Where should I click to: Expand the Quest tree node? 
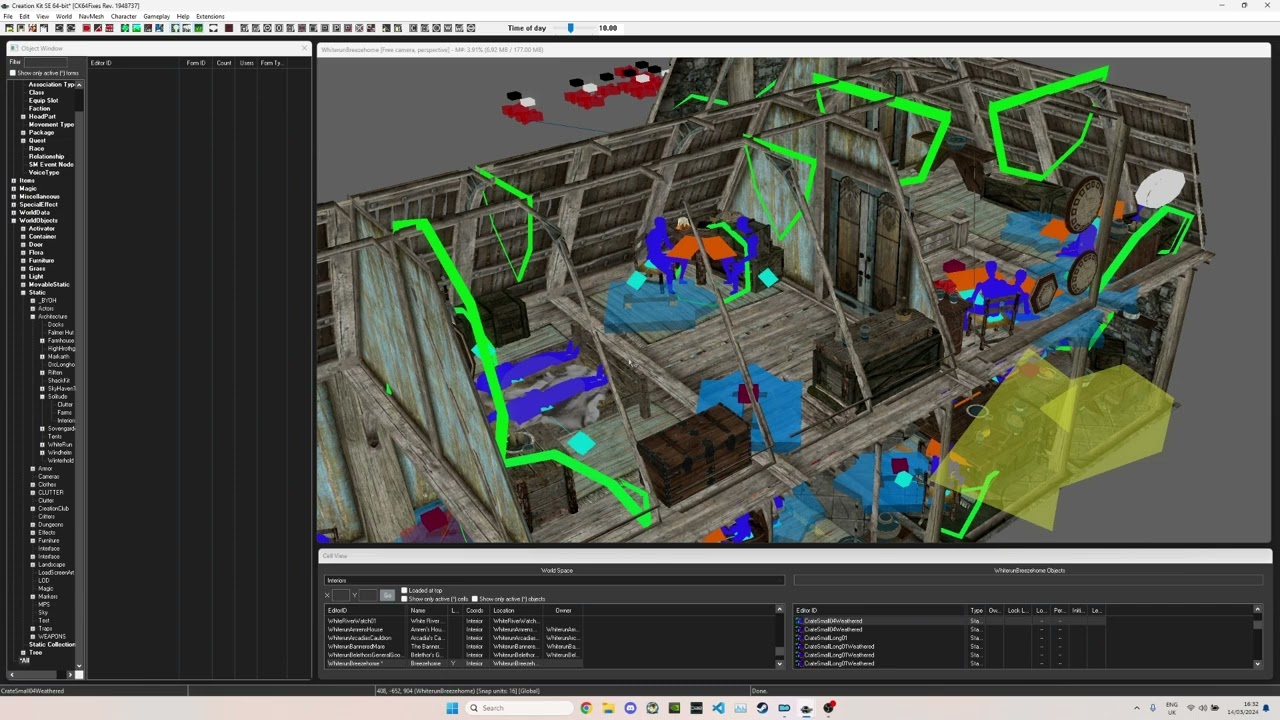23,141
